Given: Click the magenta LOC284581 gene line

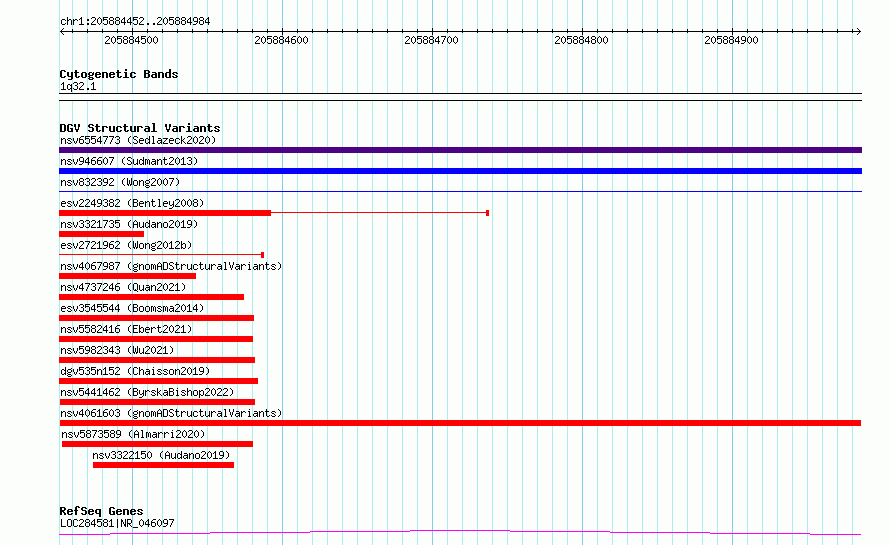Looking at the screenshot, I should pyautogui.click(x=460, y=532).
